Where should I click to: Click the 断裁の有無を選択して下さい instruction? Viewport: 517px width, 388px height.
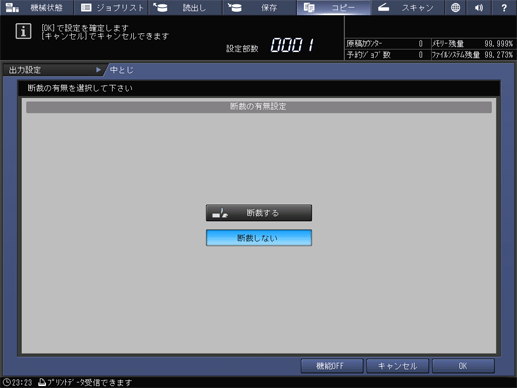pos(80,88)
